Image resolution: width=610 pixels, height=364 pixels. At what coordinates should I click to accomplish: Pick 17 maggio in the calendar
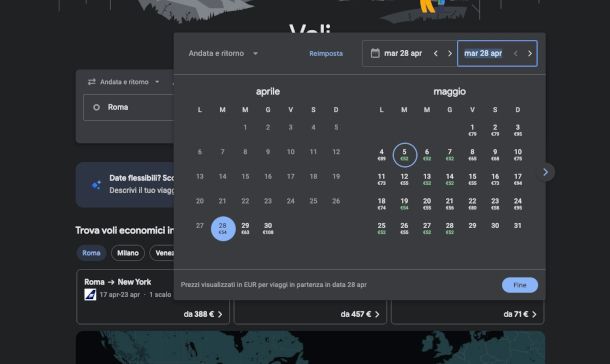[x=518, y=179]
